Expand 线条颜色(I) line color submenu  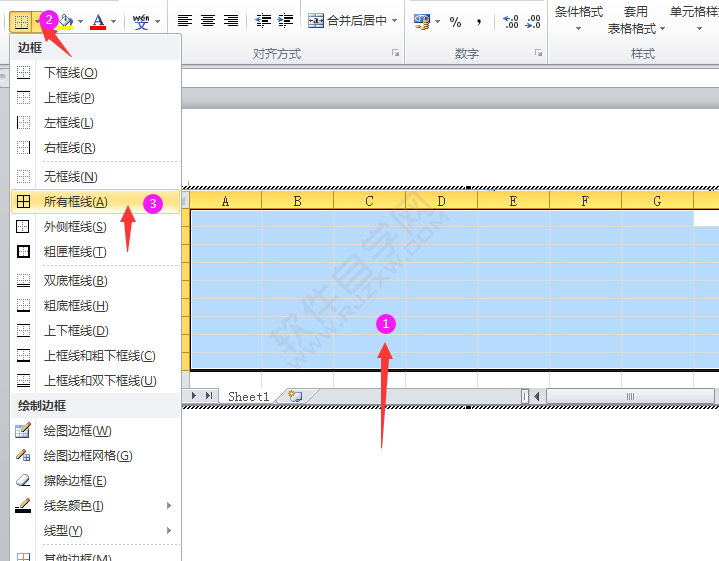[x=95, y=505]
